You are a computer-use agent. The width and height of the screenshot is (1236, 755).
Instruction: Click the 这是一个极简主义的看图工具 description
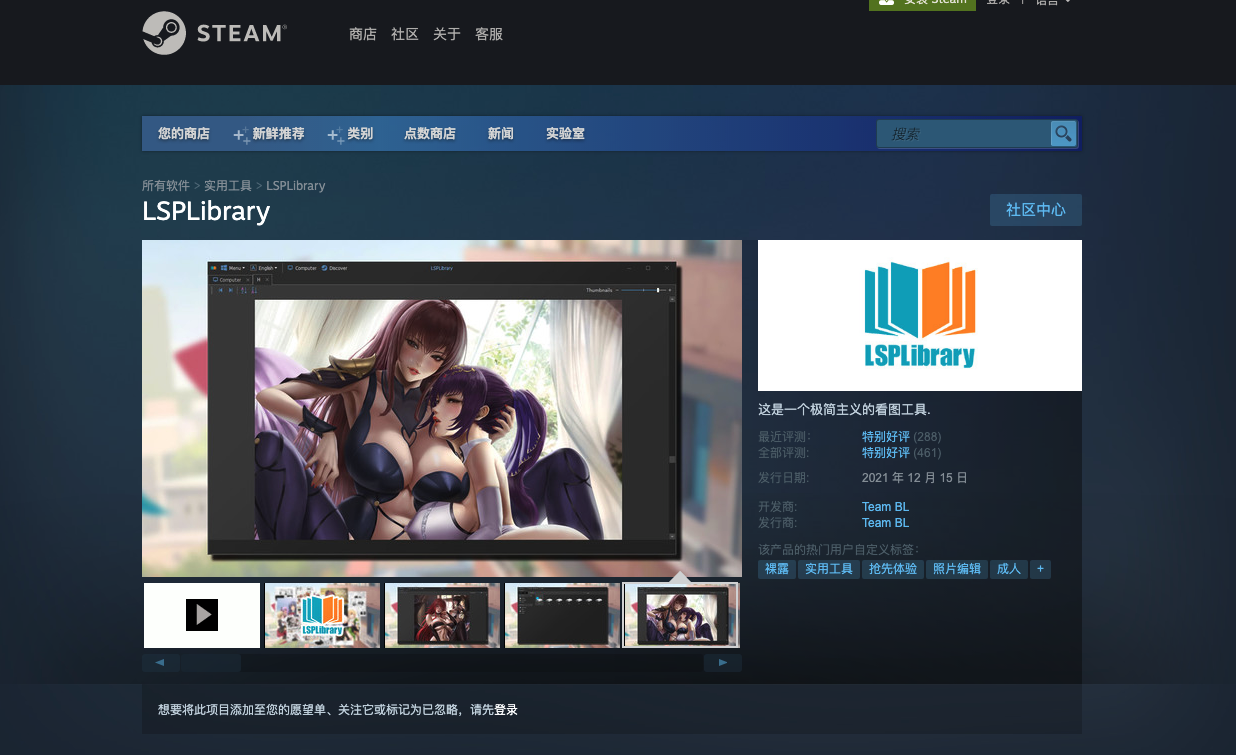click(845, 410)
